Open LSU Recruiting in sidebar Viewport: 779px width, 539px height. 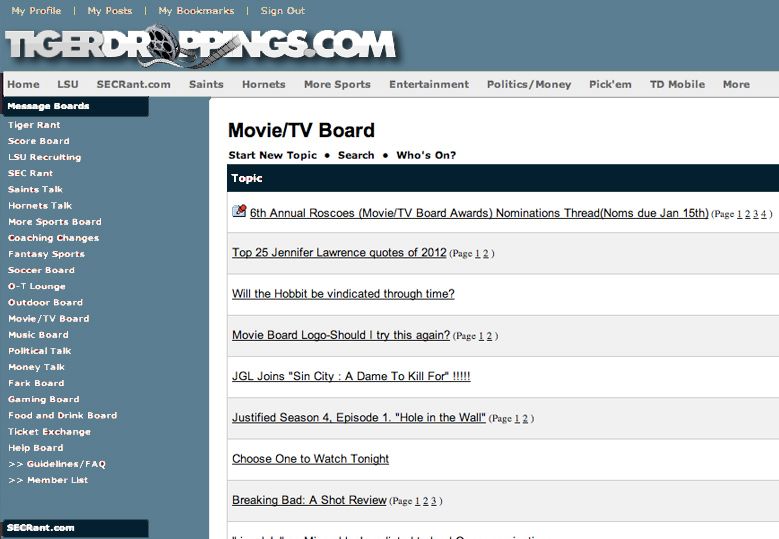[x=45, y=157]
